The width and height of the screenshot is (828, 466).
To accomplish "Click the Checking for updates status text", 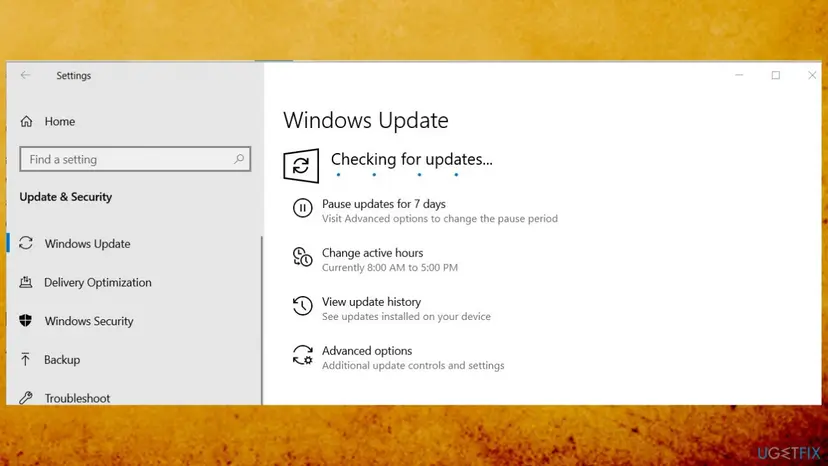I will tap(412, 159).
